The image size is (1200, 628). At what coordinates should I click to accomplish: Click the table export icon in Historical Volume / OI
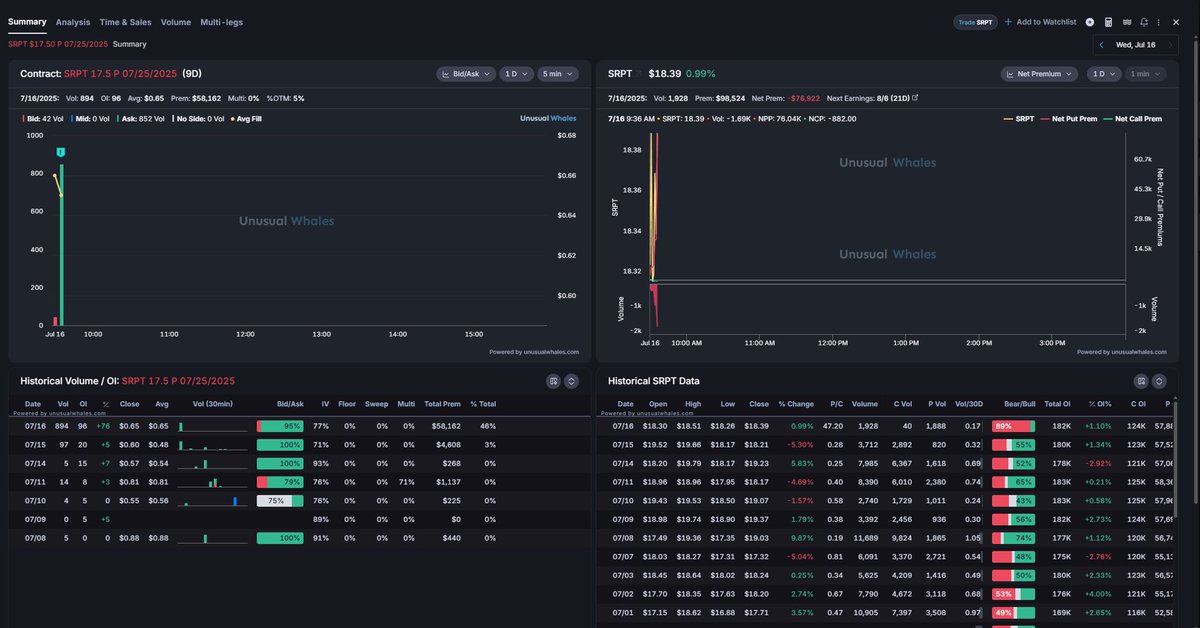553,381
